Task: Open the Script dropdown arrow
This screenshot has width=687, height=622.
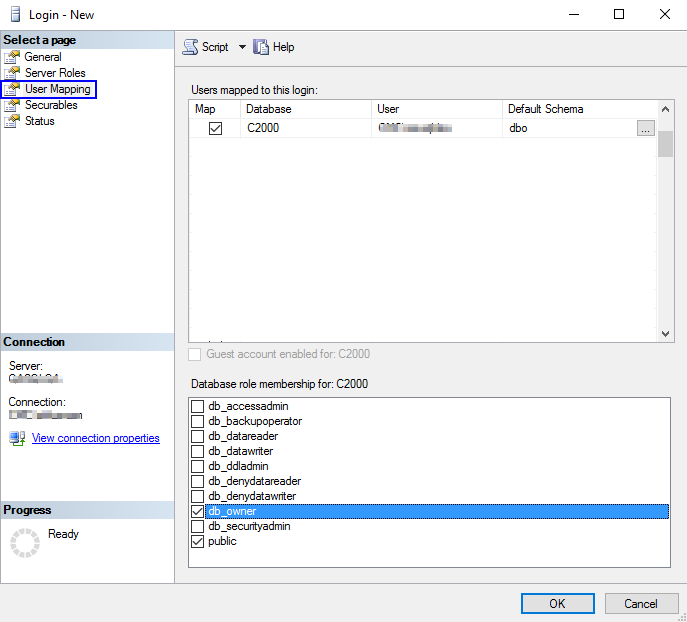Action: (x=242, y=47)
